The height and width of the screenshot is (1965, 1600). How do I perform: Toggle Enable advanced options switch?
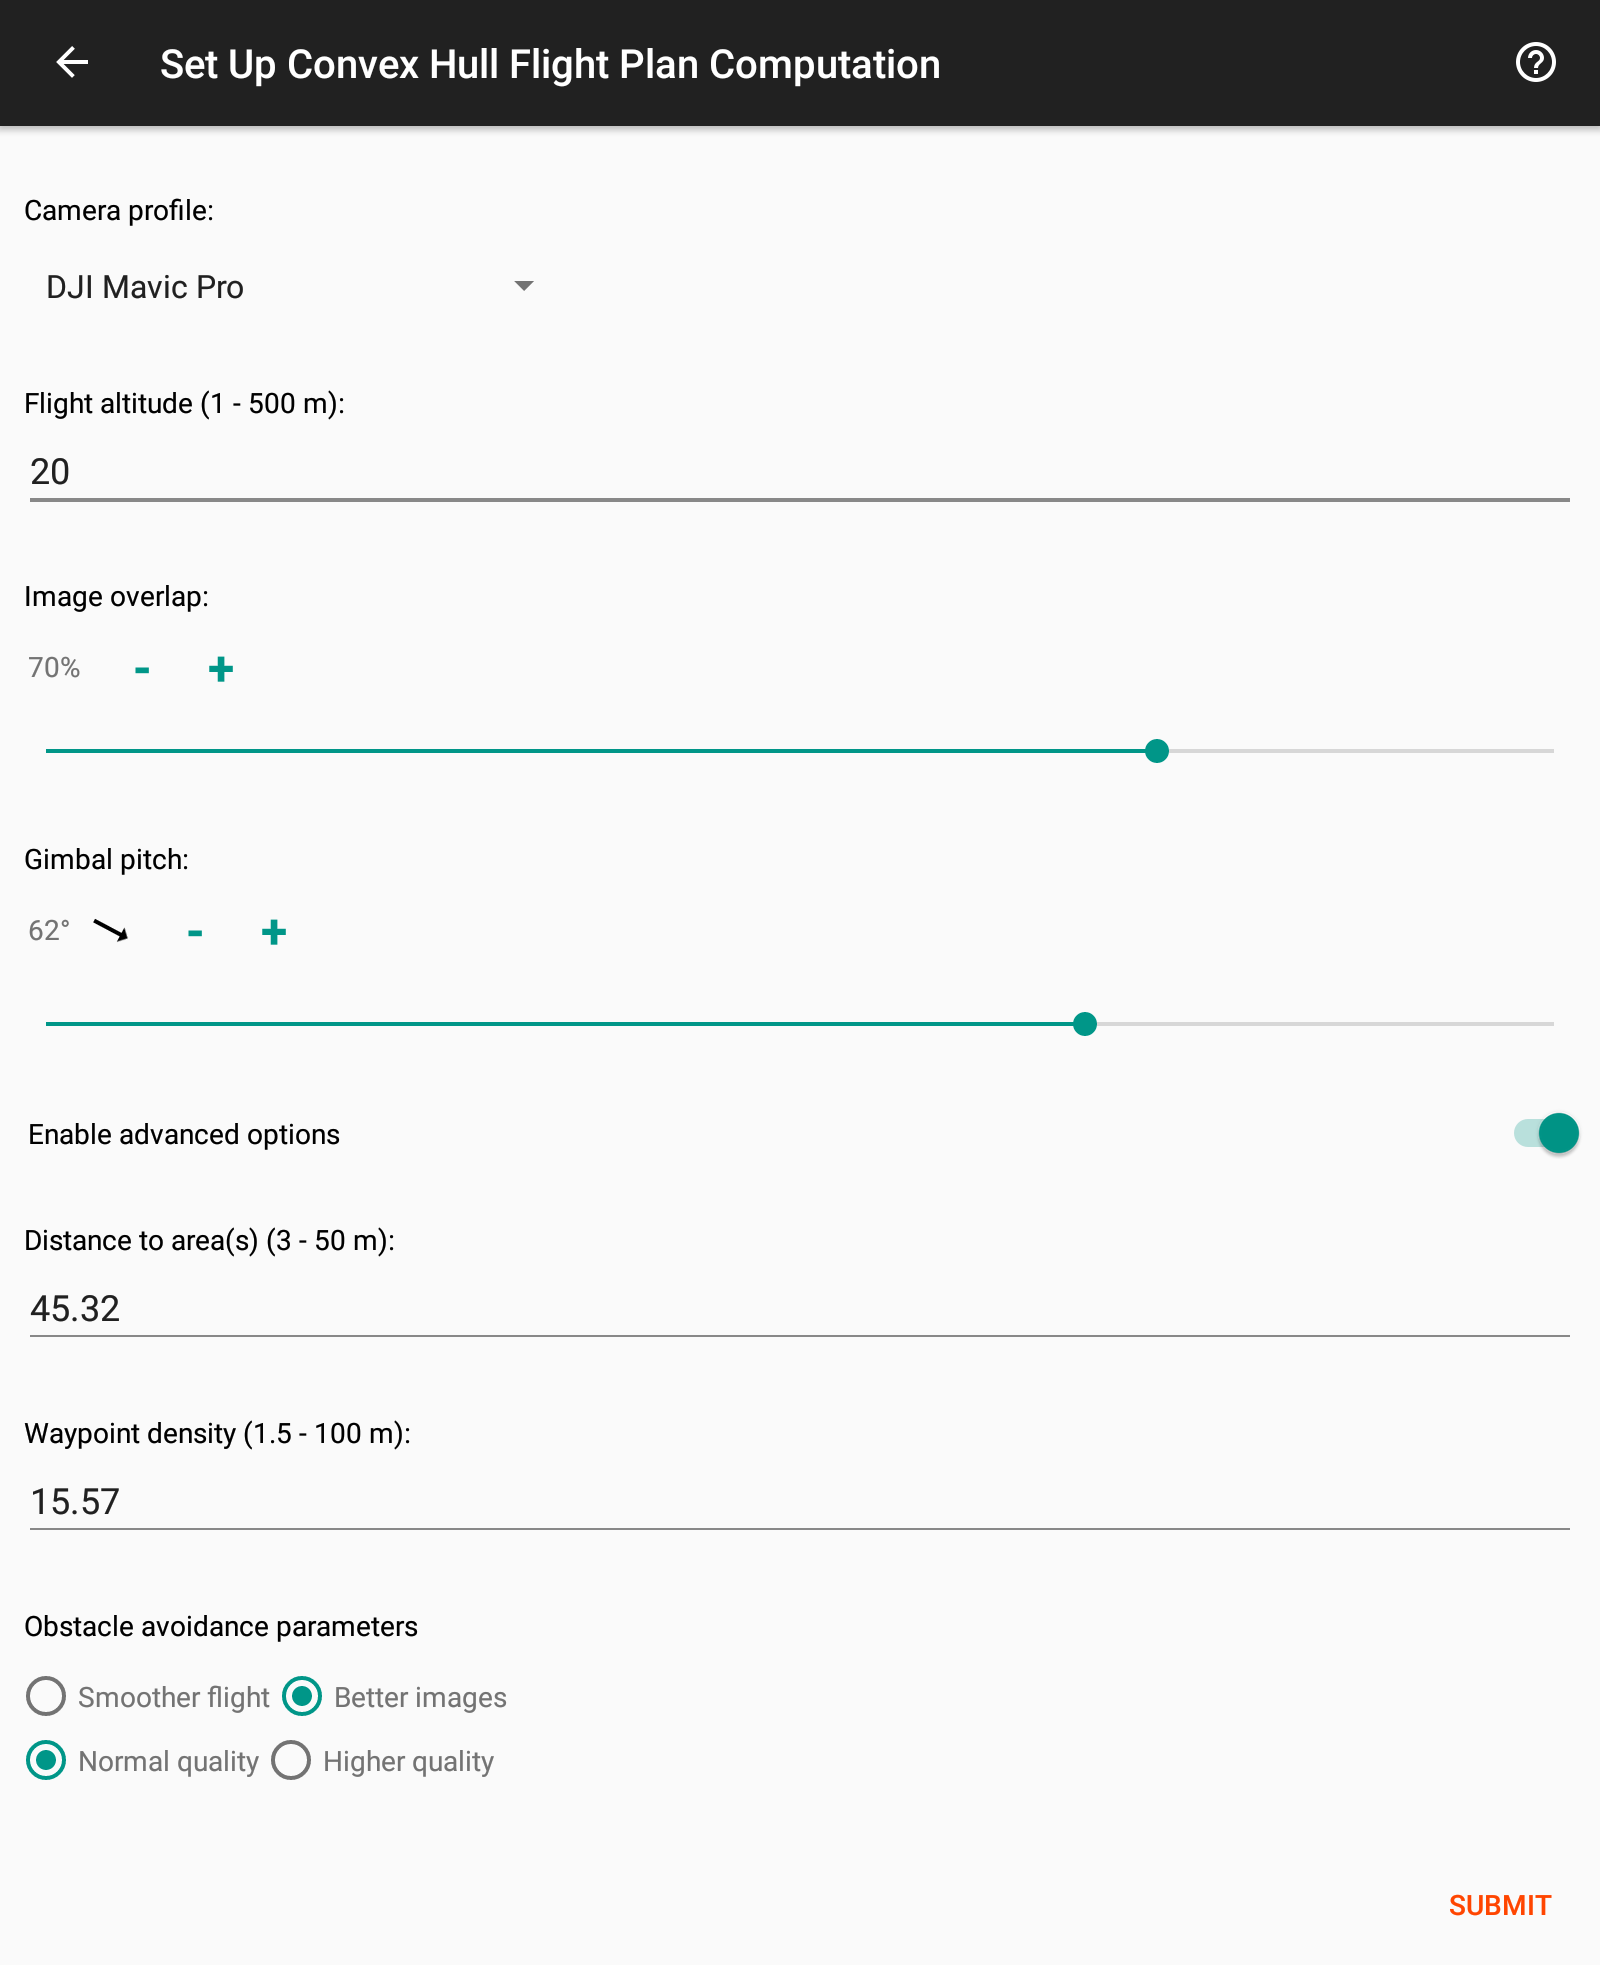(x=1546, y=1133)
